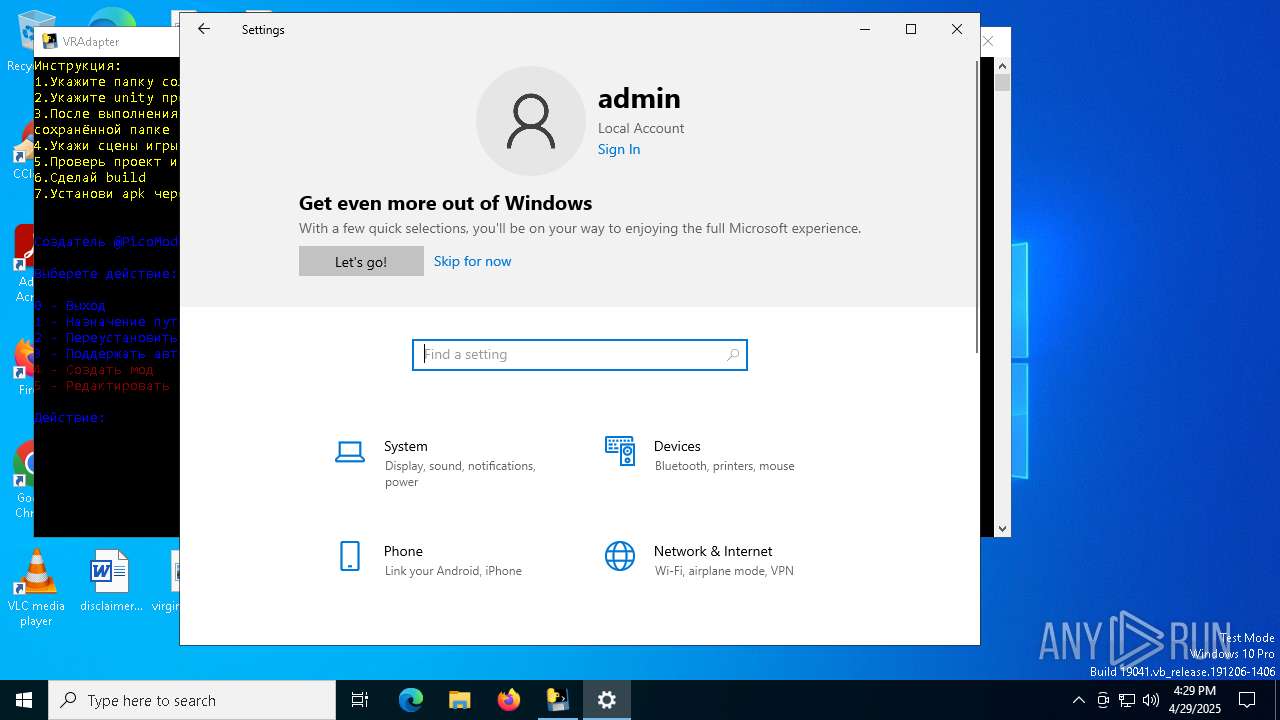Click the Settings window vertical scrollbar
Viewport: 1280px width, 720px height.
coord(977,206)
